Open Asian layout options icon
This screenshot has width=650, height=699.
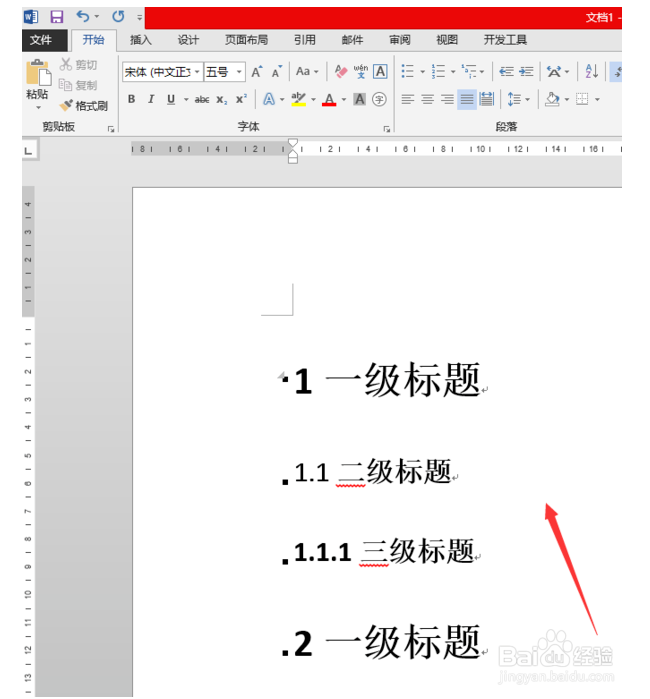[554, 71]
